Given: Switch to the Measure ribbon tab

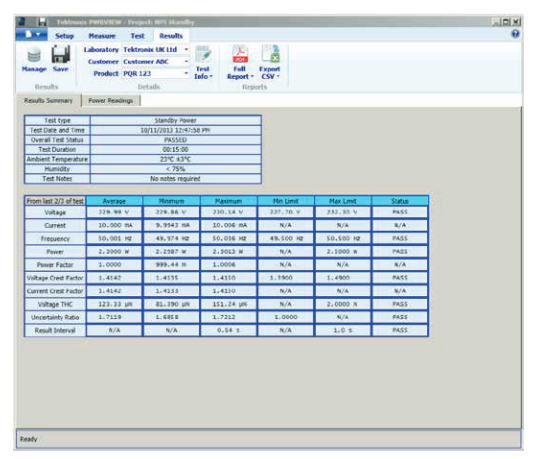Looking at the screenshot, I should coord(102,36).
